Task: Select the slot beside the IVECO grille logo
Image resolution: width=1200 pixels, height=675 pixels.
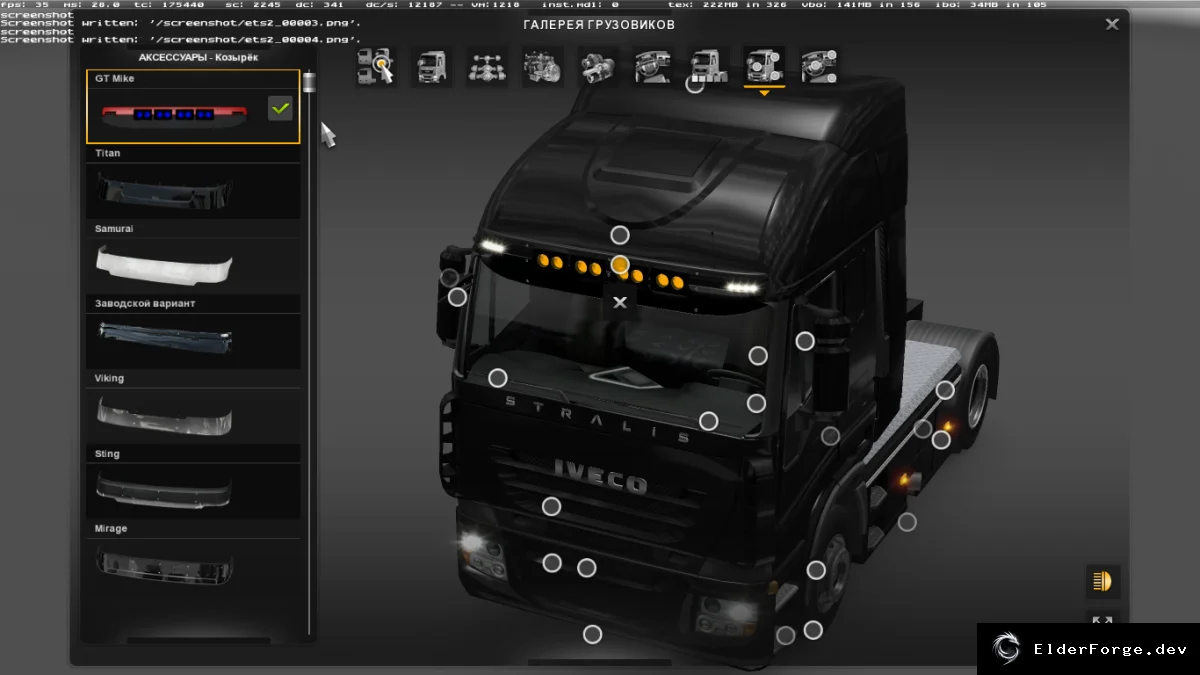Action: coord(551,506)
